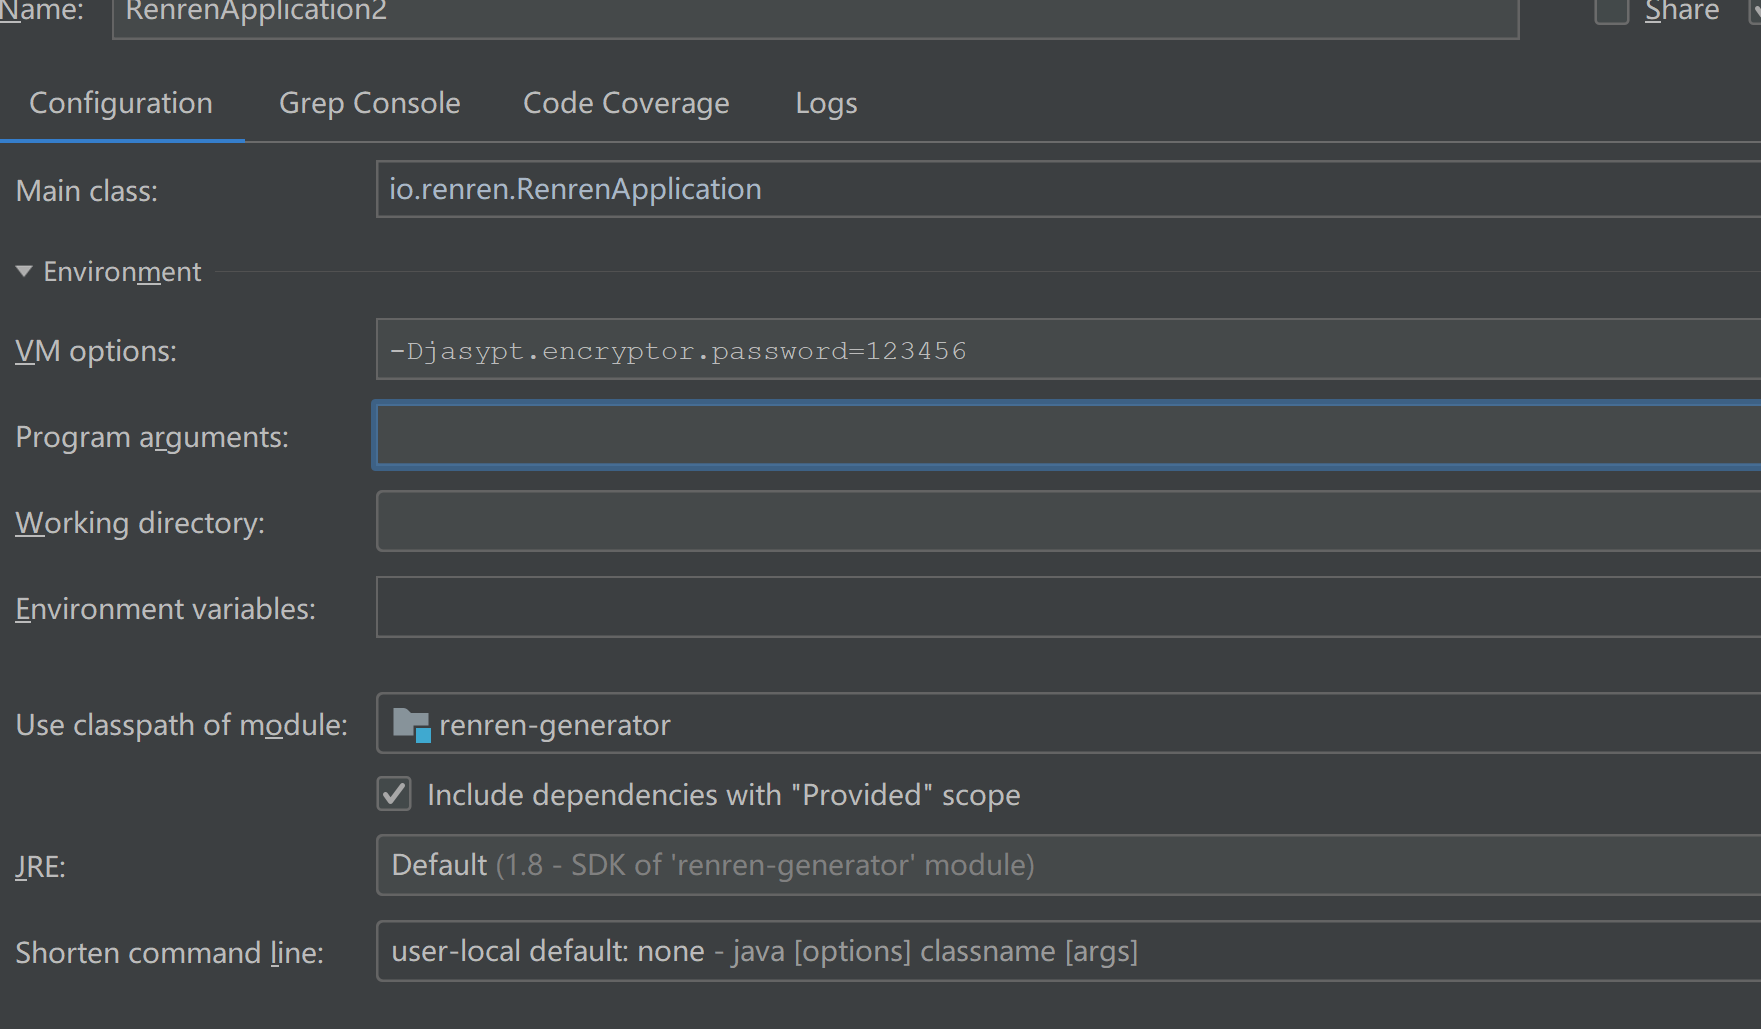Screen dimensions: 1761x1029
Task: Click the VM options text field
Action: pyautogui.click(x=1068, y=349)
